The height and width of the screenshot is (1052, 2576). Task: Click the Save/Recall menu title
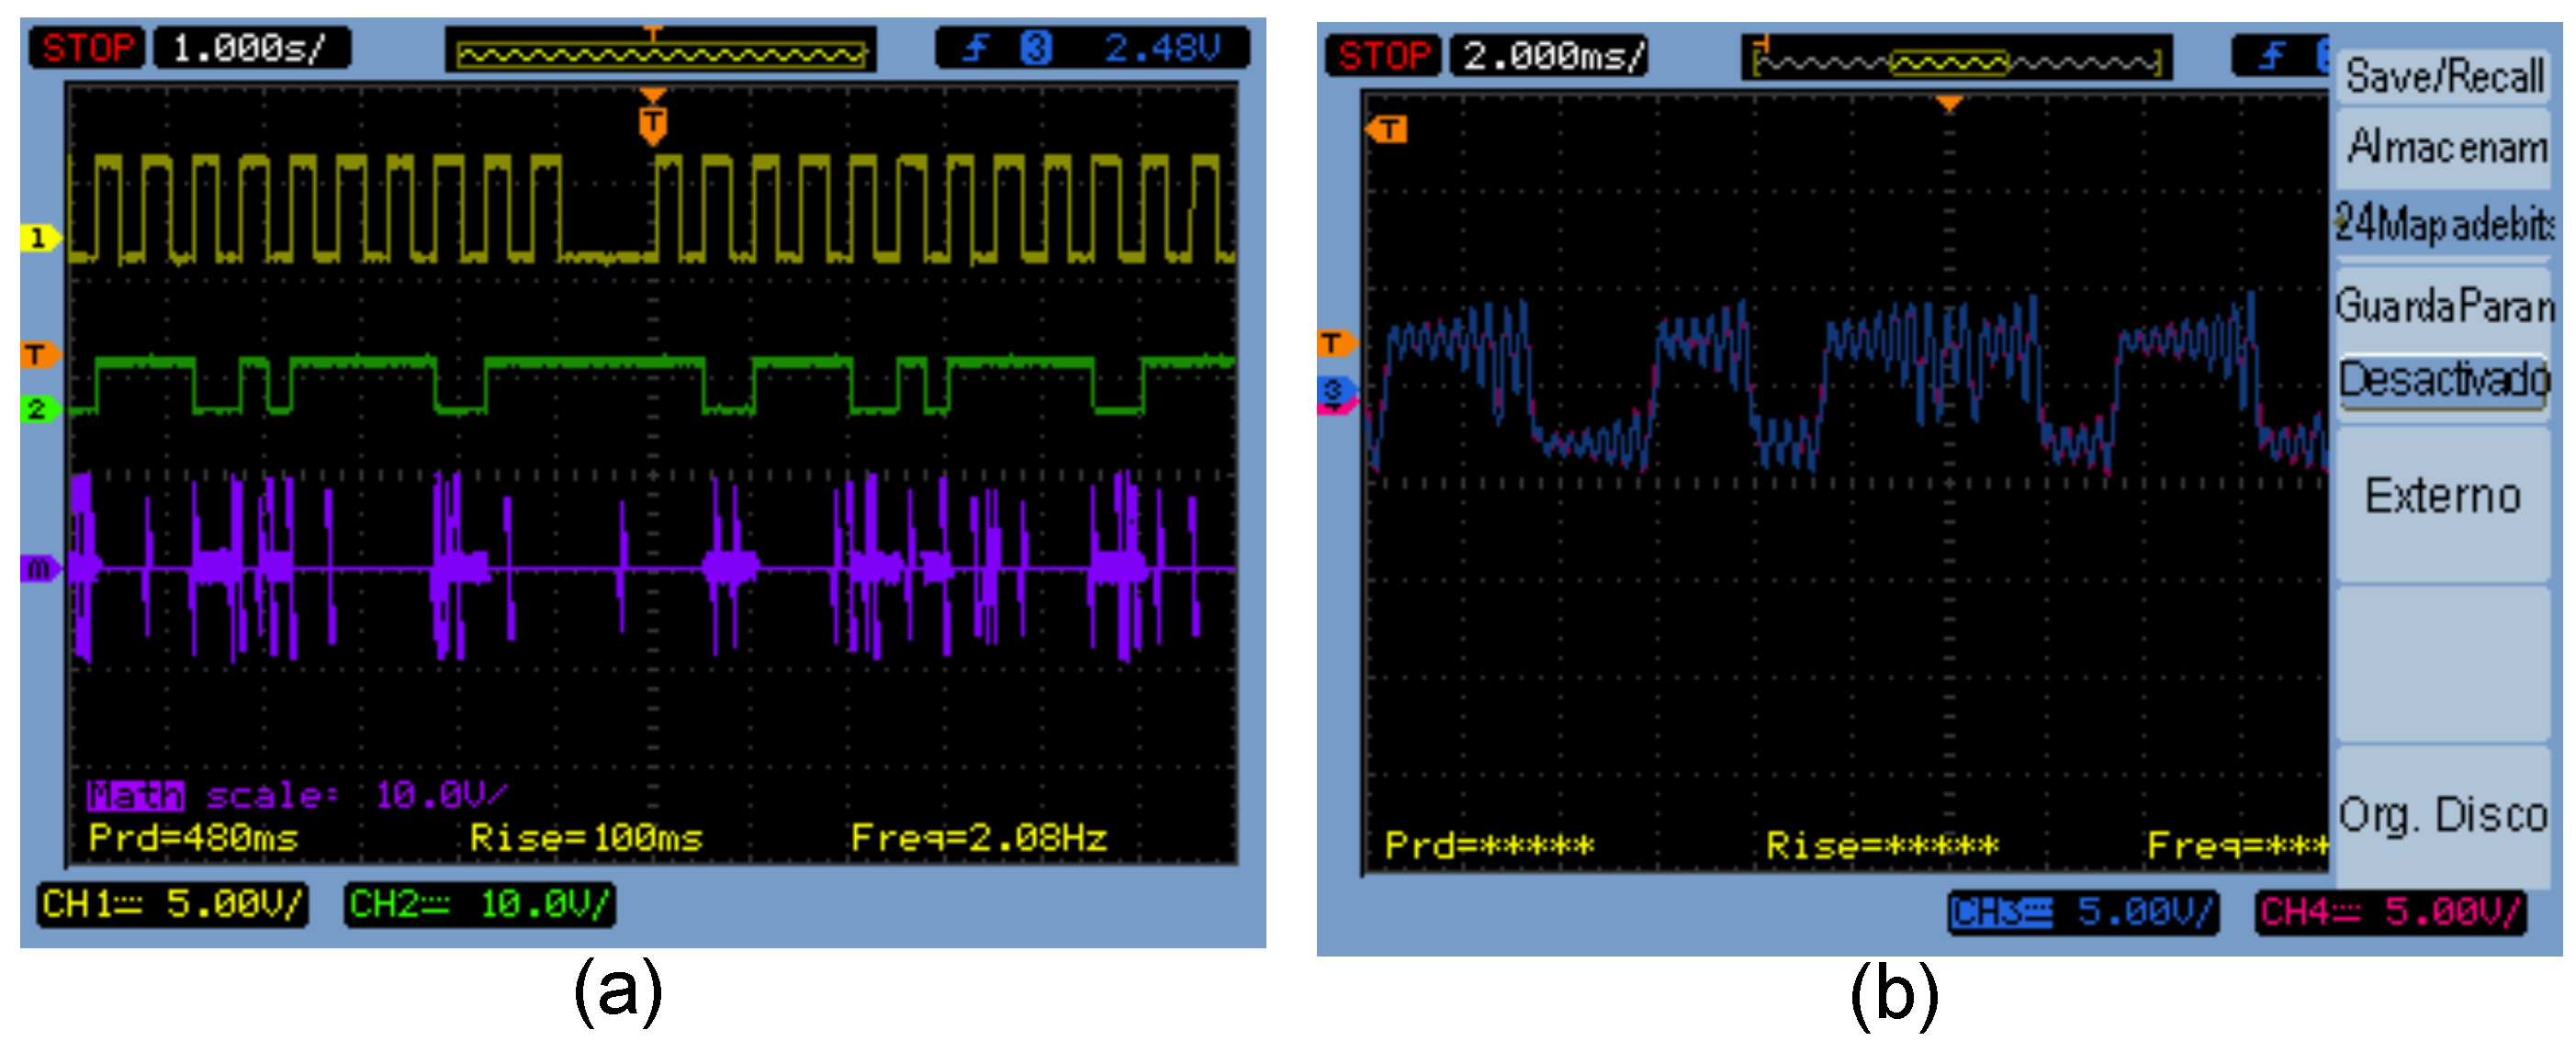(x=2443, y=76)
